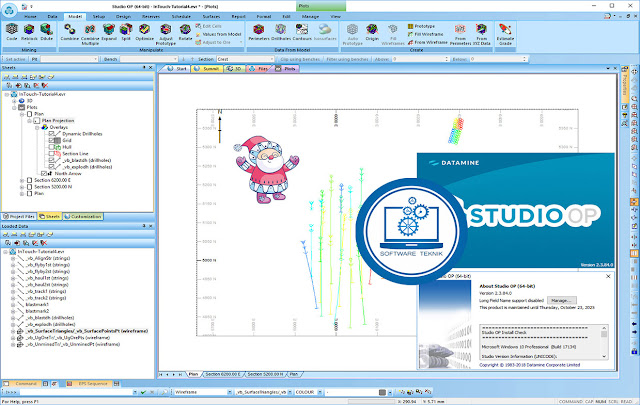Run the Optimize model tool
Image resolution: width=640 pixels, height=405 pixels.
click(144, 32)
